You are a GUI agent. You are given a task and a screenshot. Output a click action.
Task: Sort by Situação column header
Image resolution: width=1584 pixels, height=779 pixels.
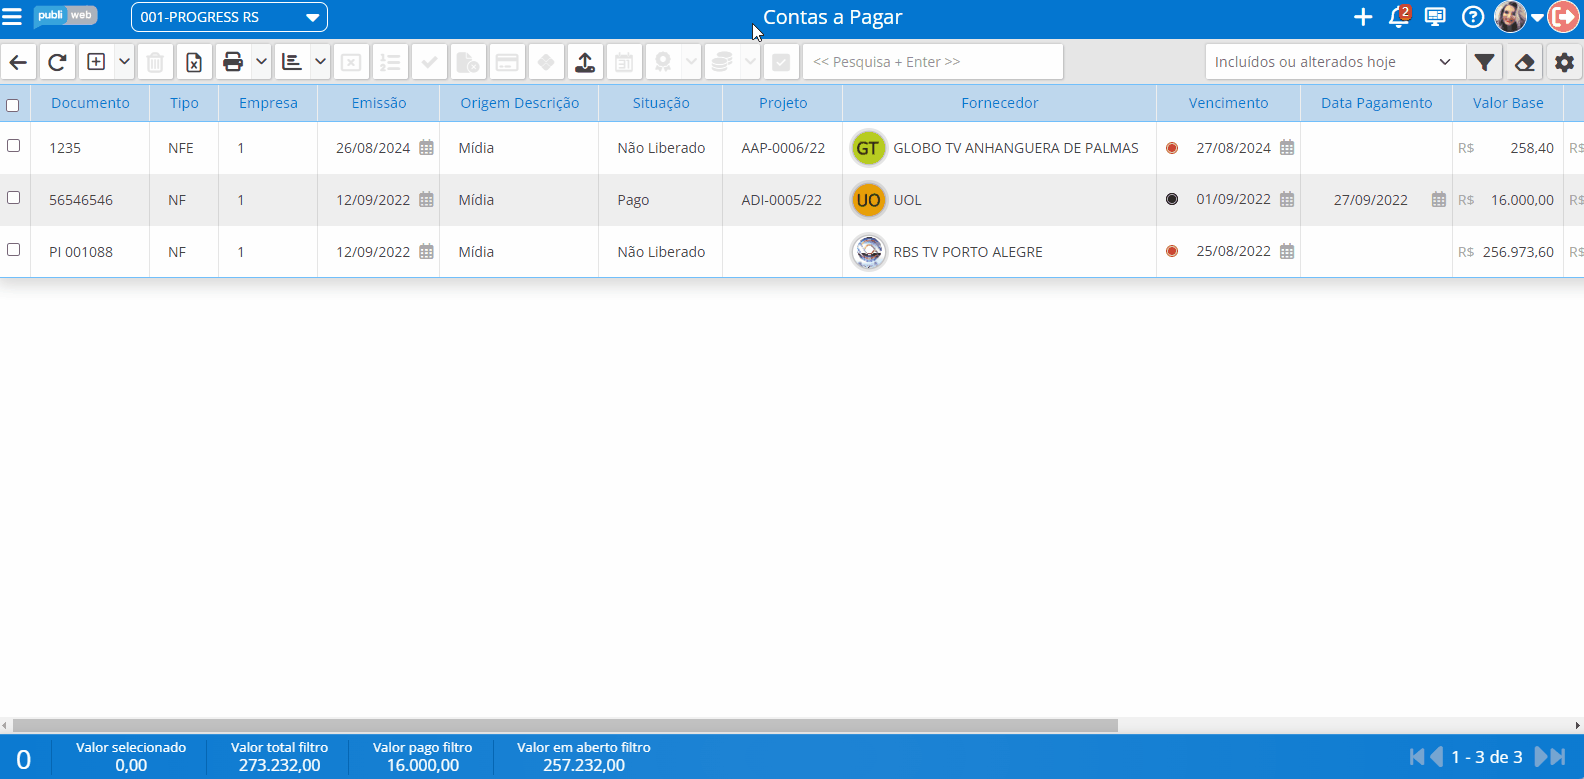point(661,103)
